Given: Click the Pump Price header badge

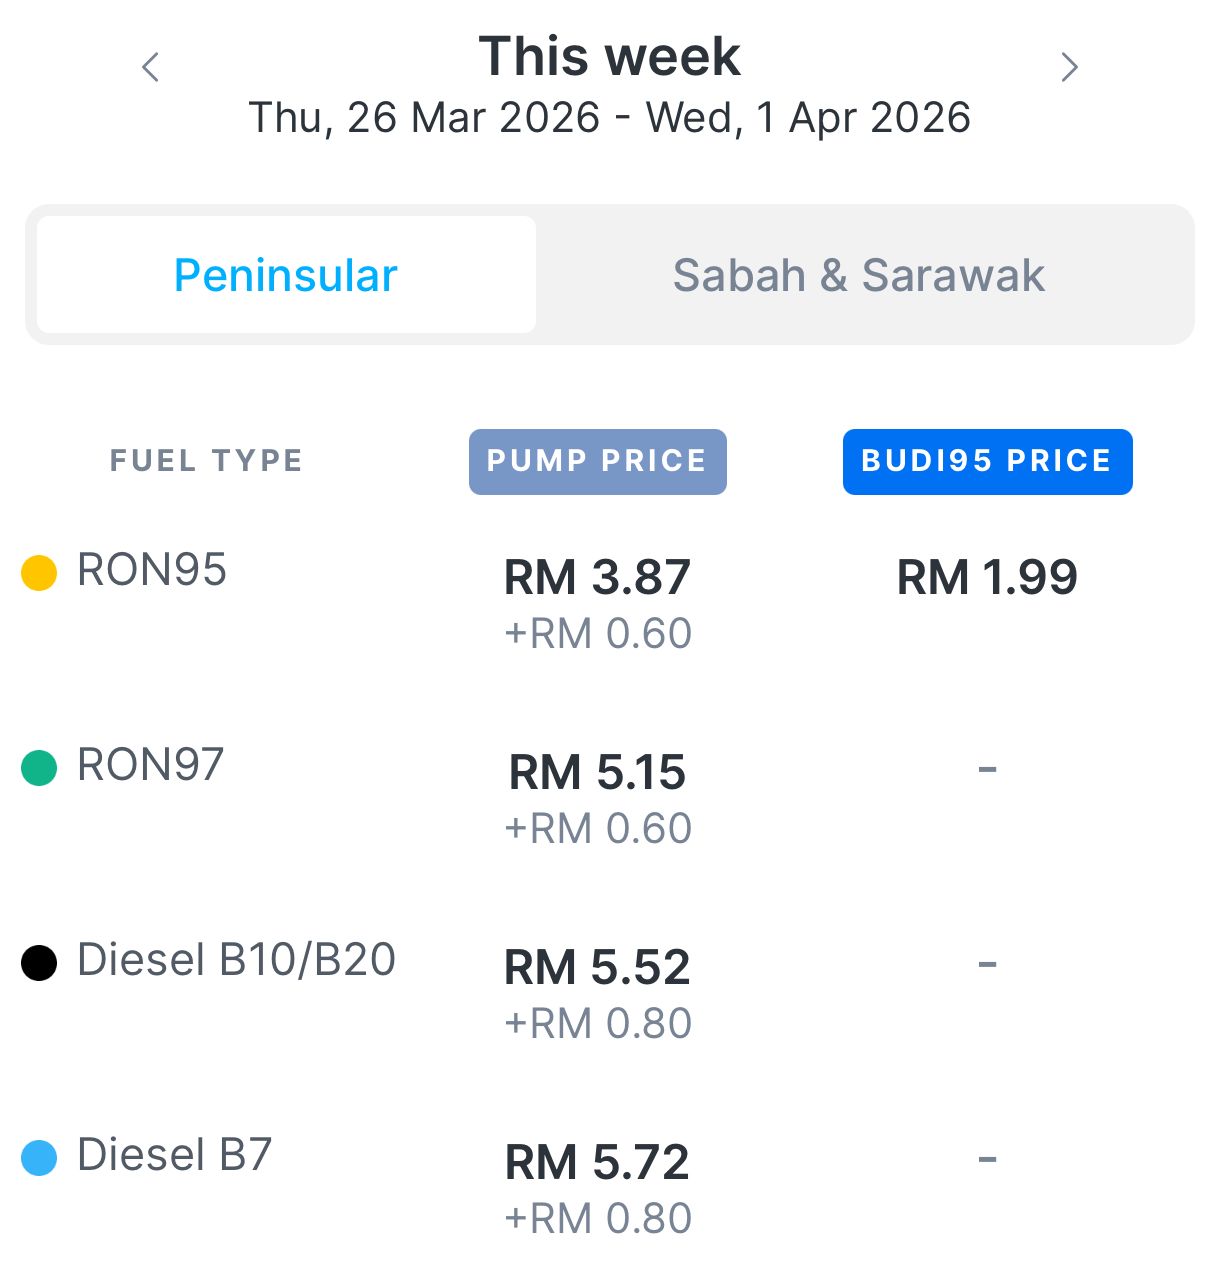Looking at the screenshot, I should pos(597,461).
